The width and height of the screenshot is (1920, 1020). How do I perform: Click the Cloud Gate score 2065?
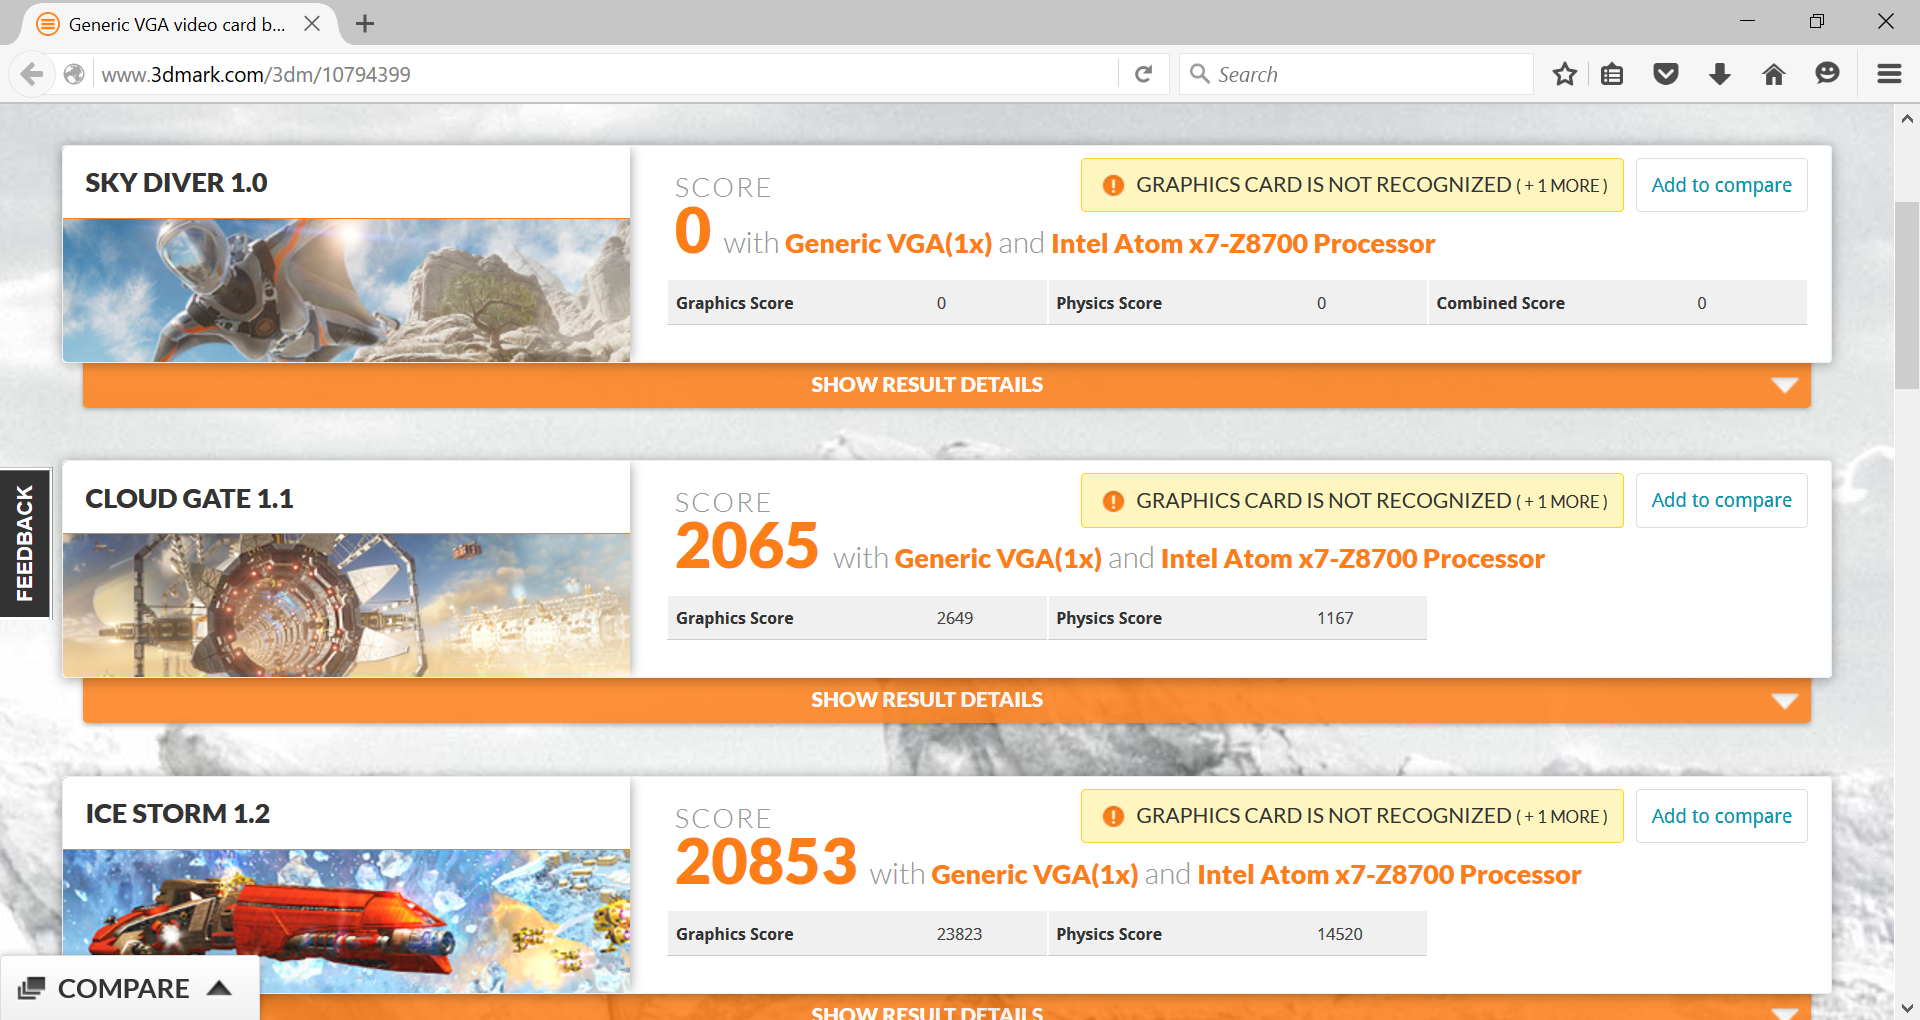(x=746, y=546)
